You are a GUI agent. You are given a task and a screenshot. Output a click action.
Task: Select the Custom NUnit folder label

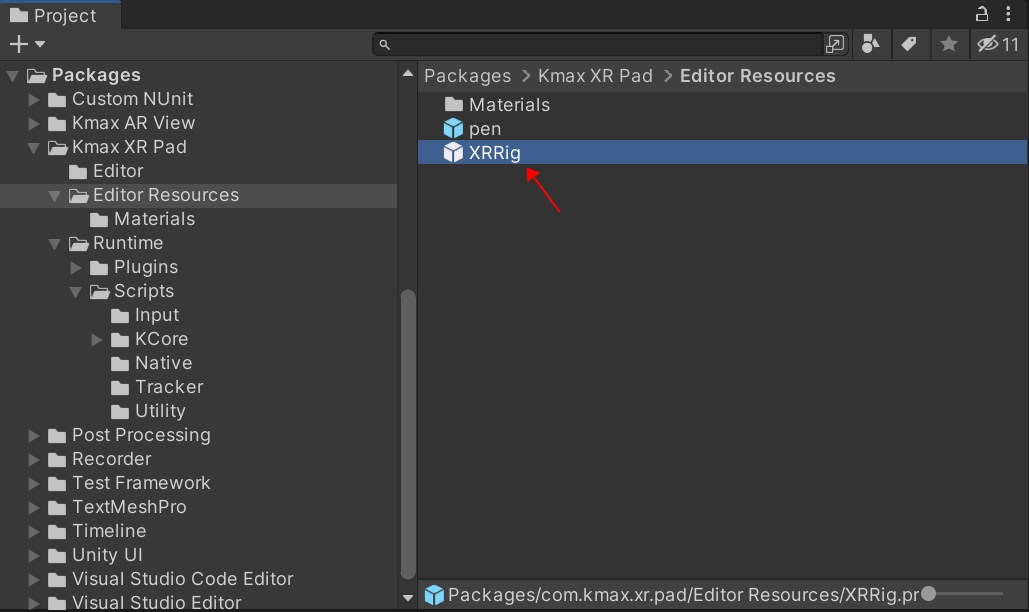point(132,99)
